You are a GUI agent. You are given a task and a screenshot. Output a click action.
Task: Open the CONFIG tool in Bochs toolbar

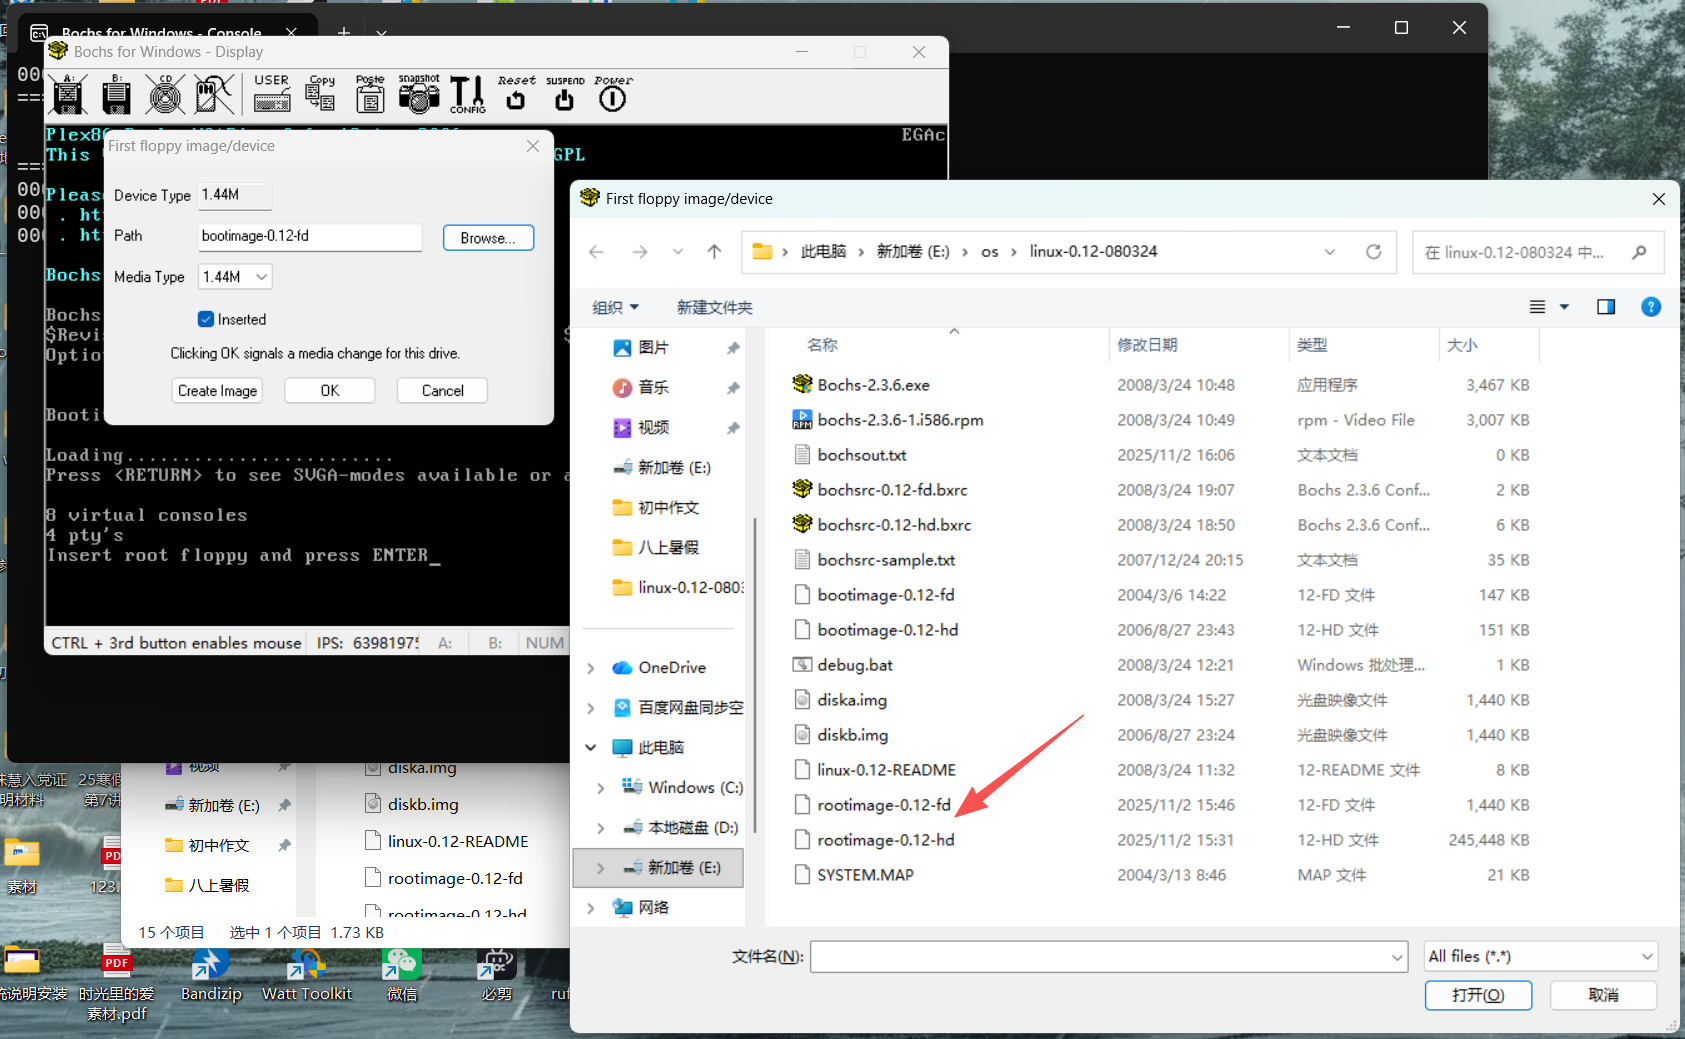click(467, 94)
